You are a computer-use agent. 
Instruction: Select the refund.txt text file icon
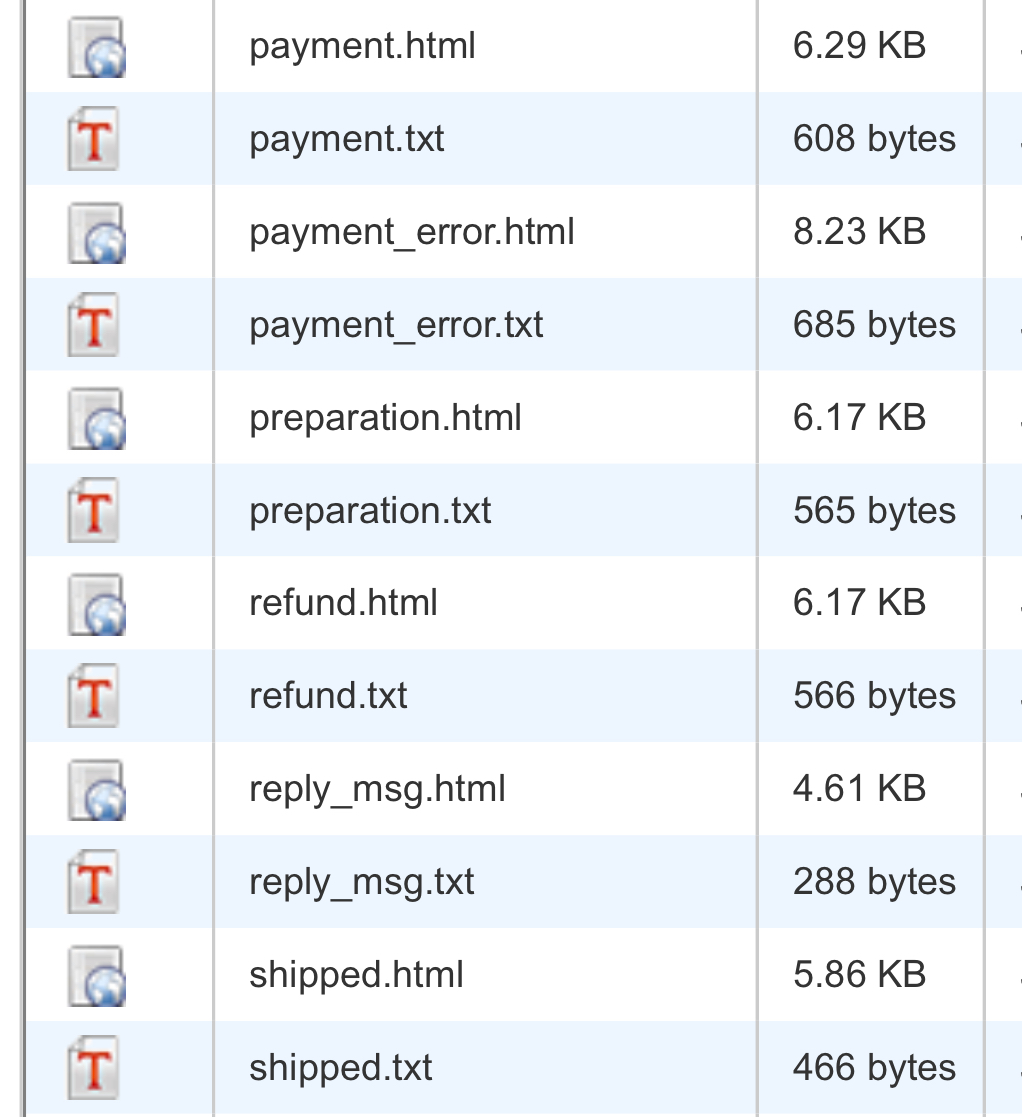[x=94, y=696]
